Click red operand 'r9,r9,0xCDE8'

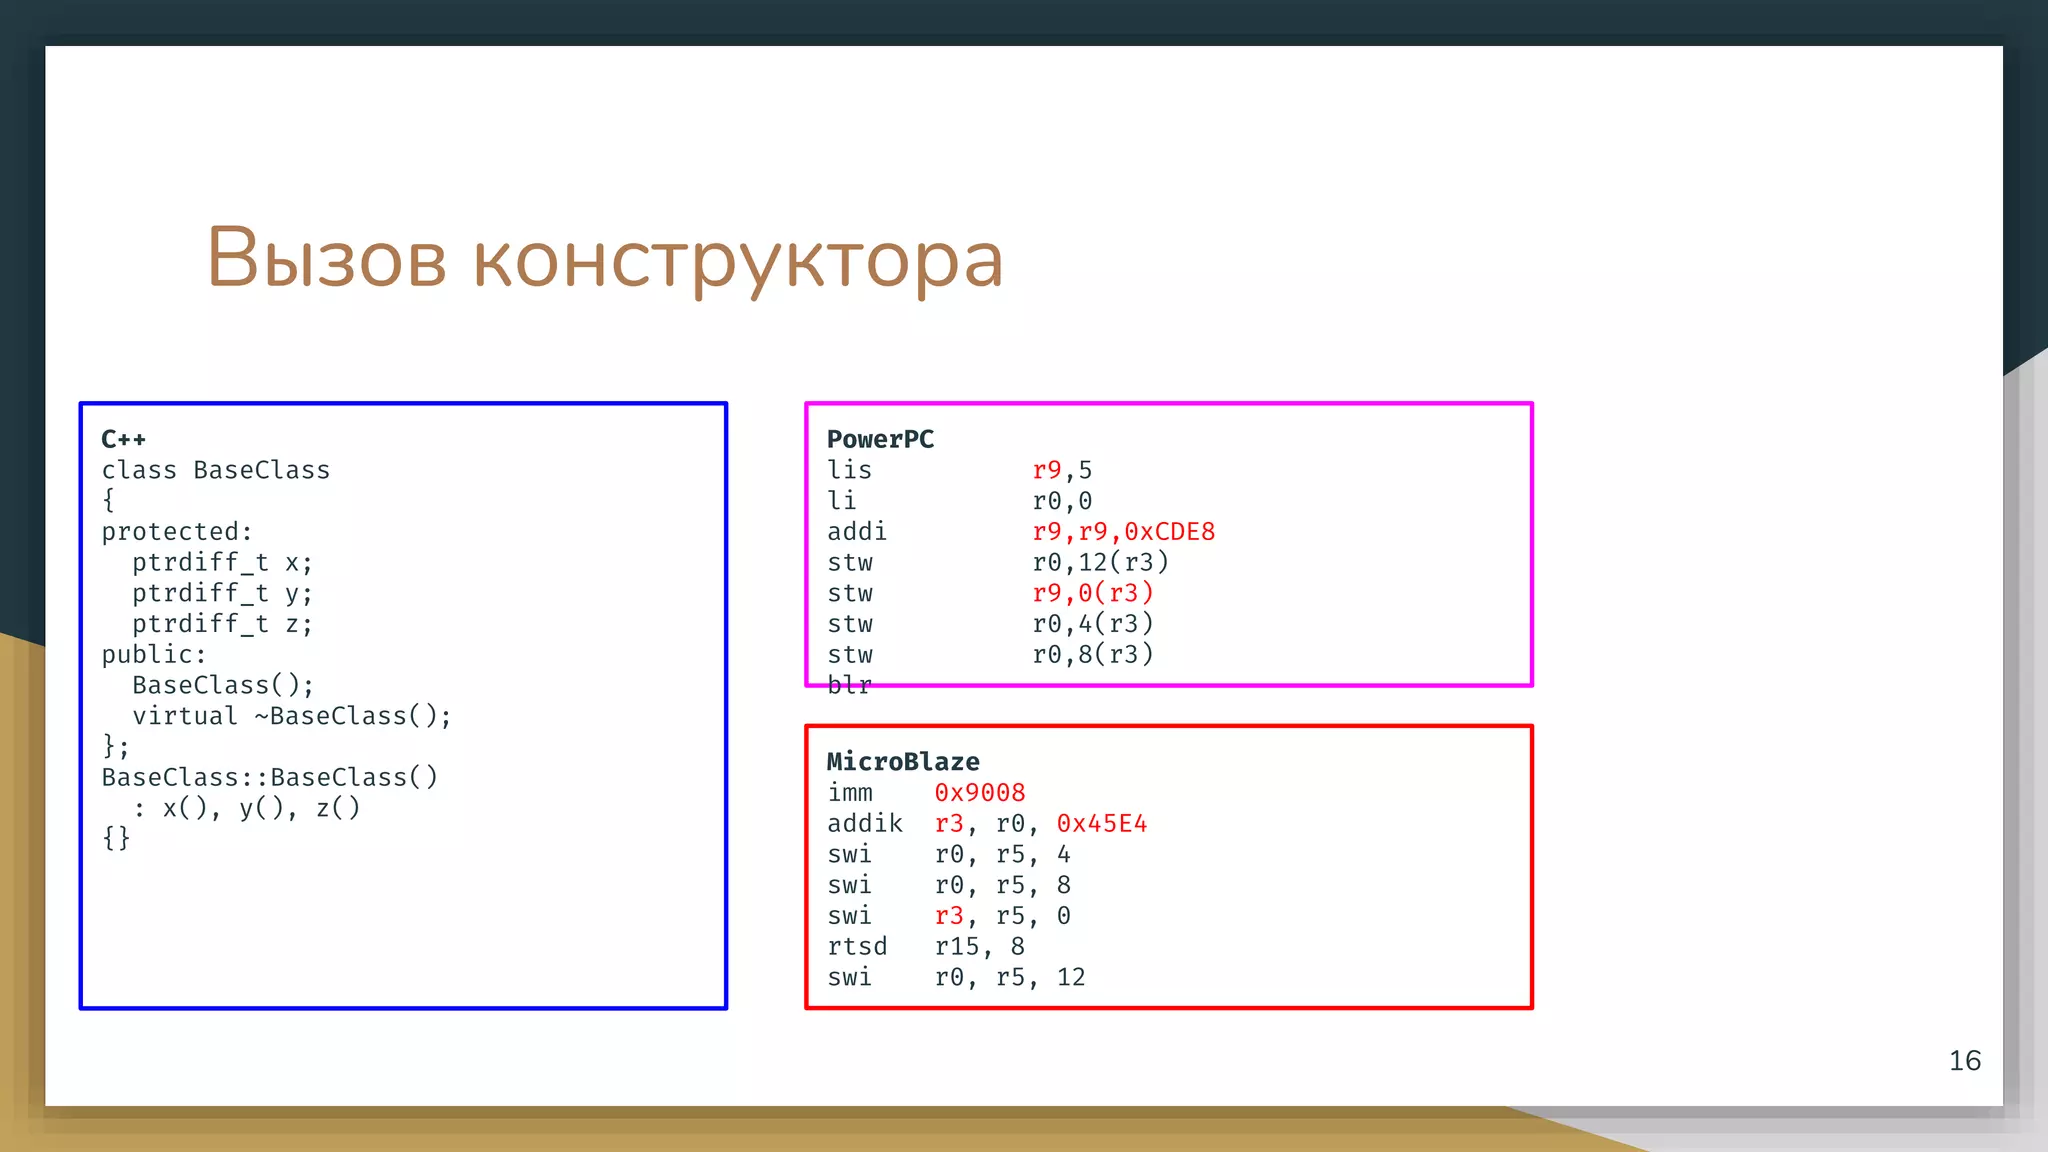click(1124, 532)
